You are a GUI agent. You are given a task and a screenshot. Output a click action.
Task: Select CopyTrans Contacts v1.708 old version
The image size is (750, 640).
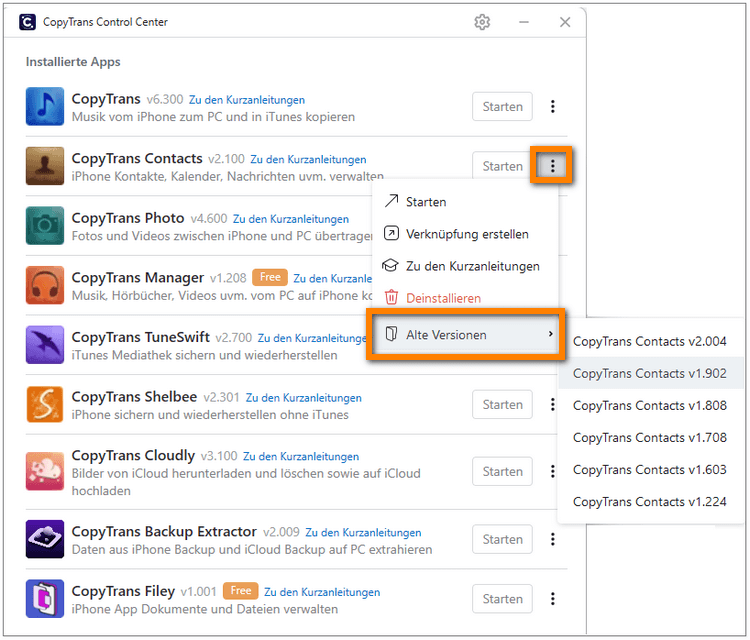tap(650, 438)
